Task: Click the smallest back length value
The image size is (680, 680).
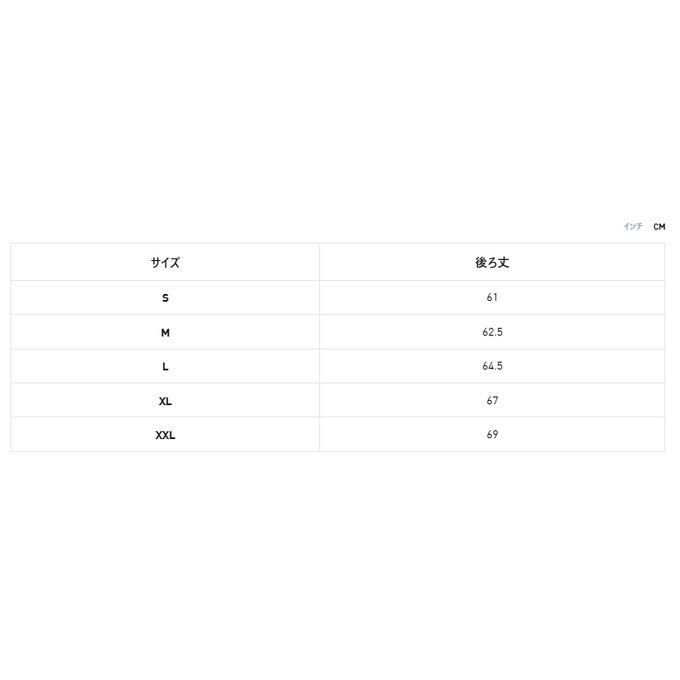Action: (492, 298)
